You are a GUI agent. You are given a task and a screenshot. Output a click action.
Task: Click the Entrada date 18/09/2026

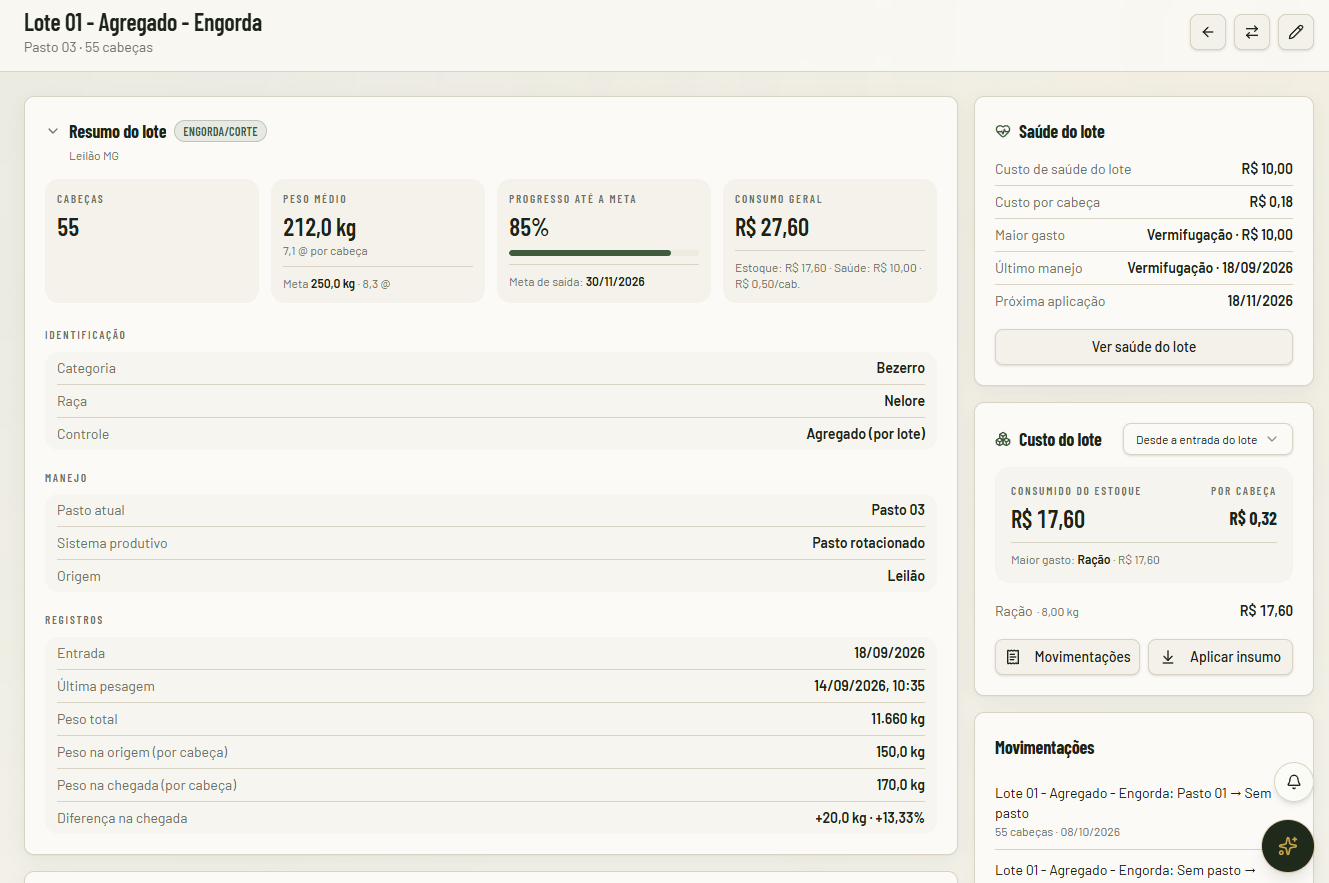[889, 653]
